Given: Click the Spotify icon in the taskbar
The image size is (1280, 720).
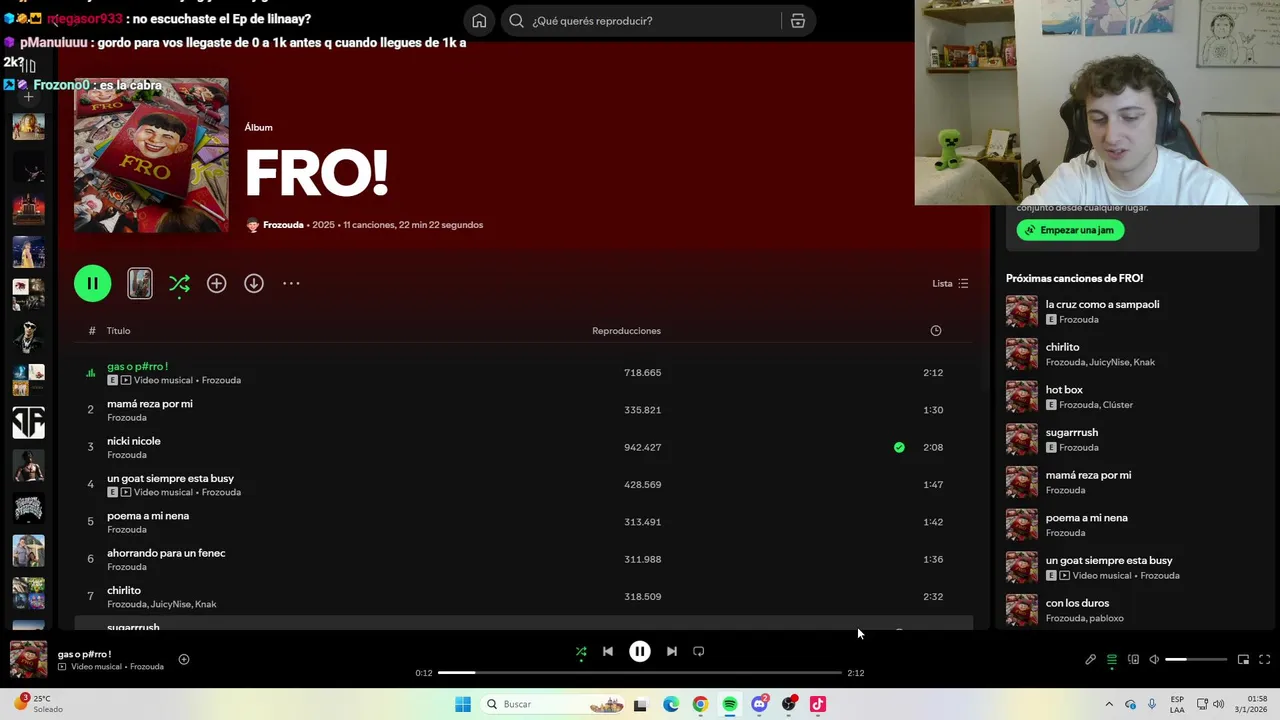Looking at the screenshot, I should click(x=730, y=705).
